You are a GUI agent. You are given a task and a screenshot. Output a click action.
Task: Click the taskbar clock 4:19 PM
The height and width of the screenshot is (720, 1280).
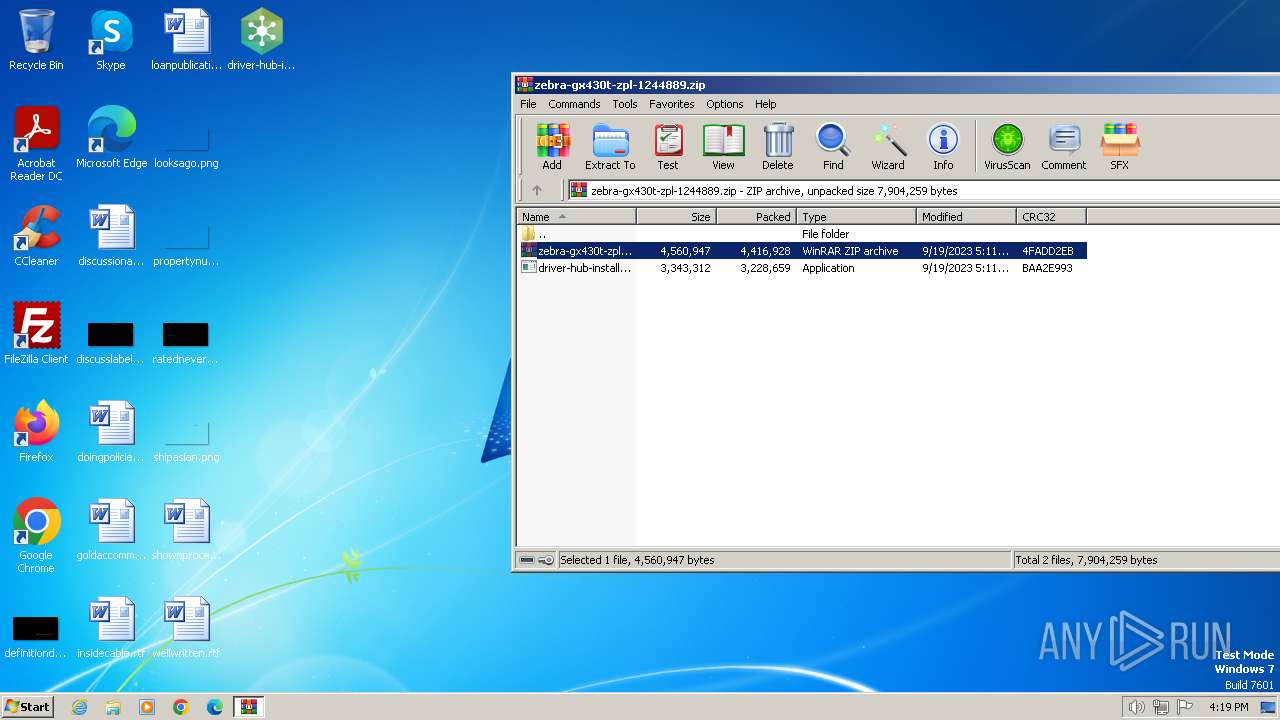point(1228,707)
